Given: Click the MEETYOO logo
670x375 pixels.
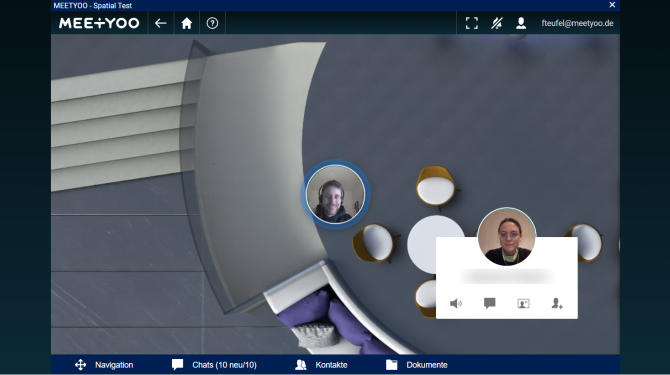Looking at the screenshot, I should coord(99,23).
